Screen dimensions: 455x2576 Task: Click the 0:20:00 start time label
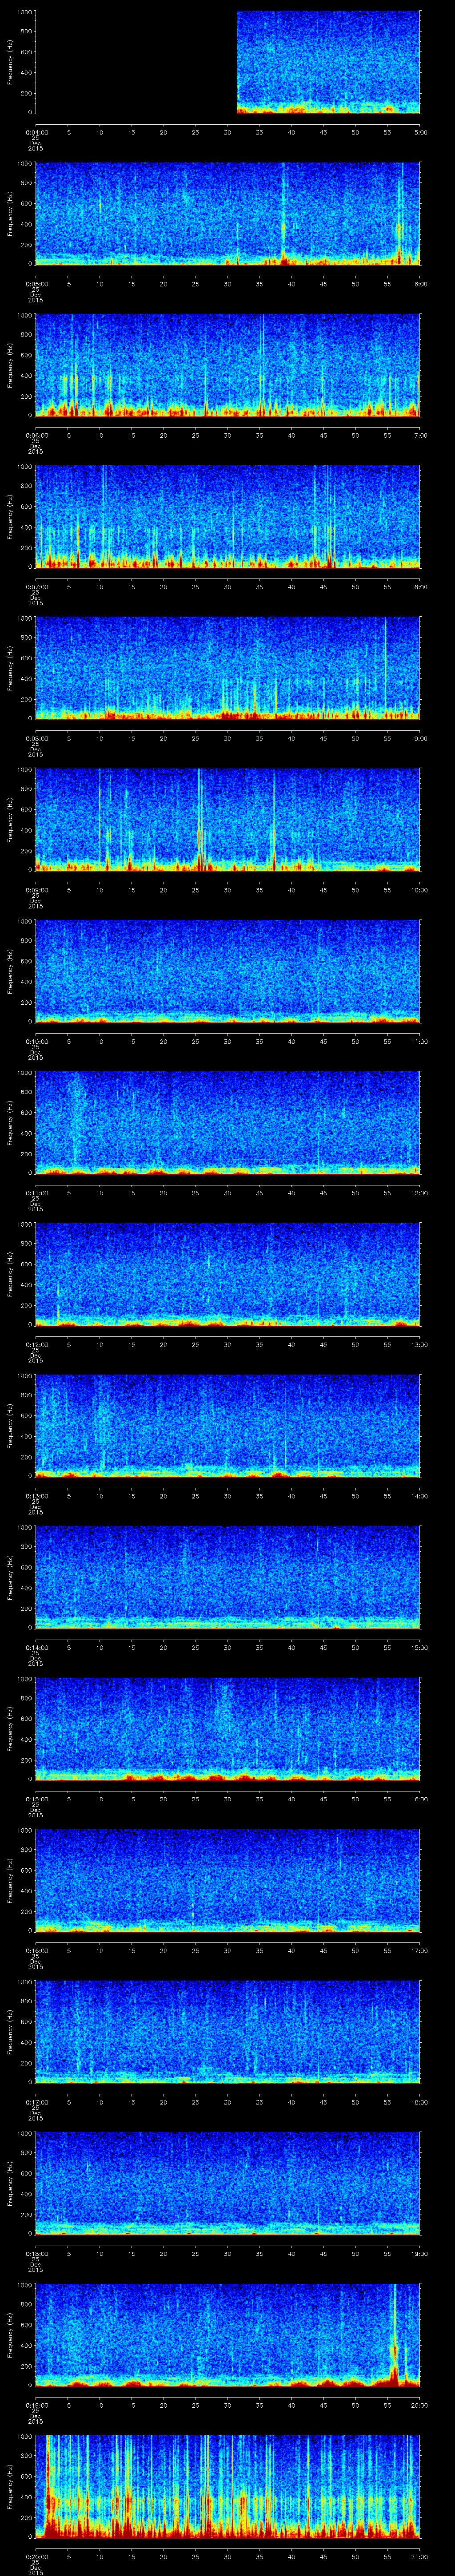tap(36, 2557)
